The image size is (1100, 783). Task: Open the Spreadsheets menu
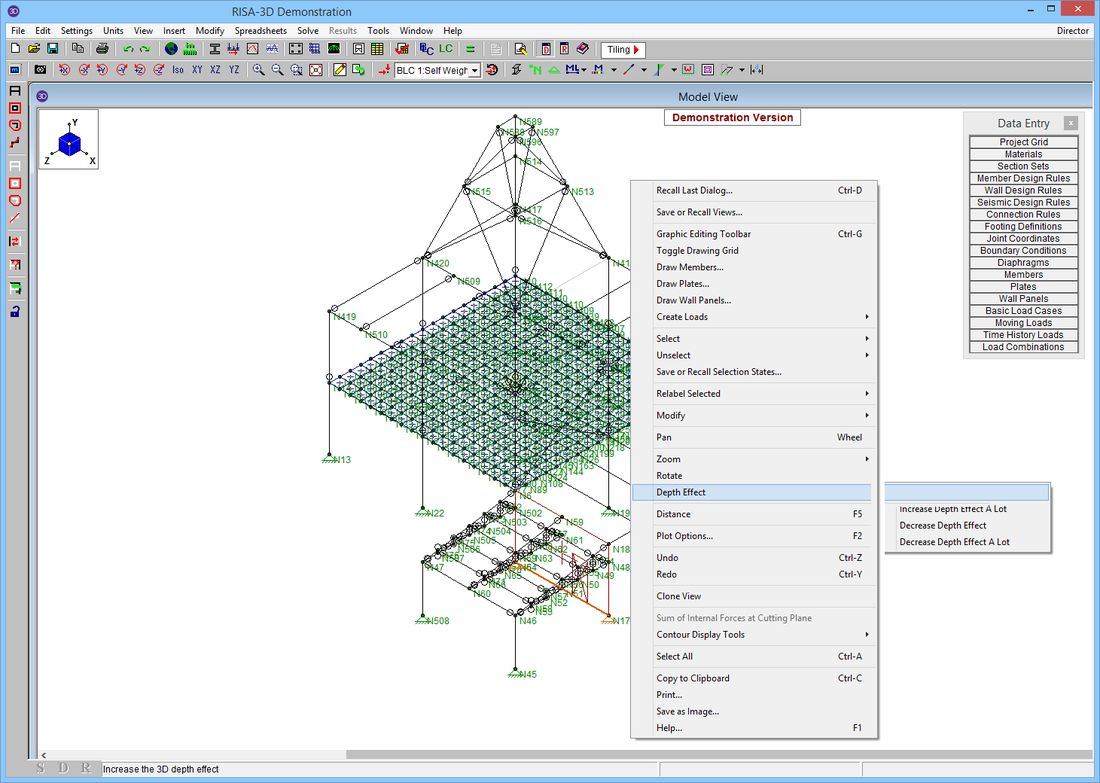tap(260, 31)
